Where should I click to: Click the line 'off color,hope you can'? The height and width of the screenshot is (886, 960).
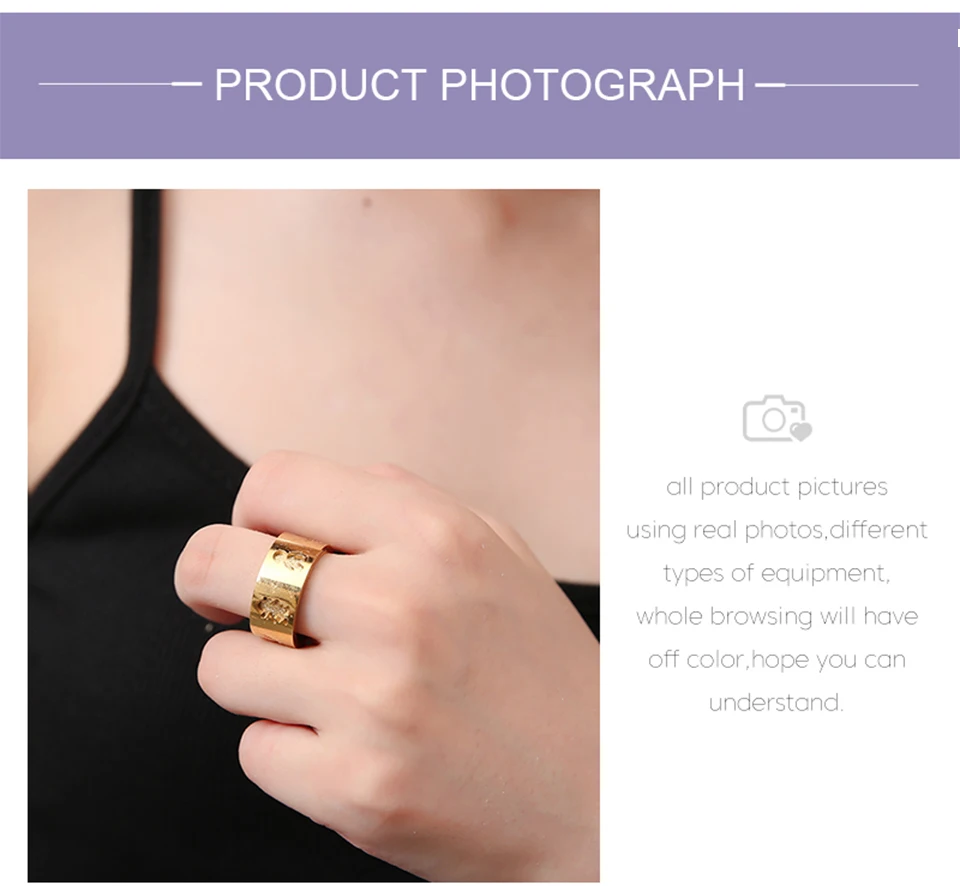[x=777, y=659]
